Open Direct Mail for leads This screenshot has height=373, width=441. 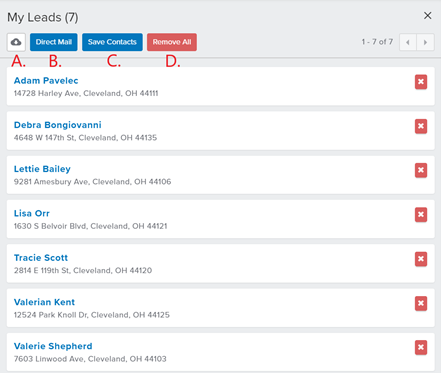54,42
